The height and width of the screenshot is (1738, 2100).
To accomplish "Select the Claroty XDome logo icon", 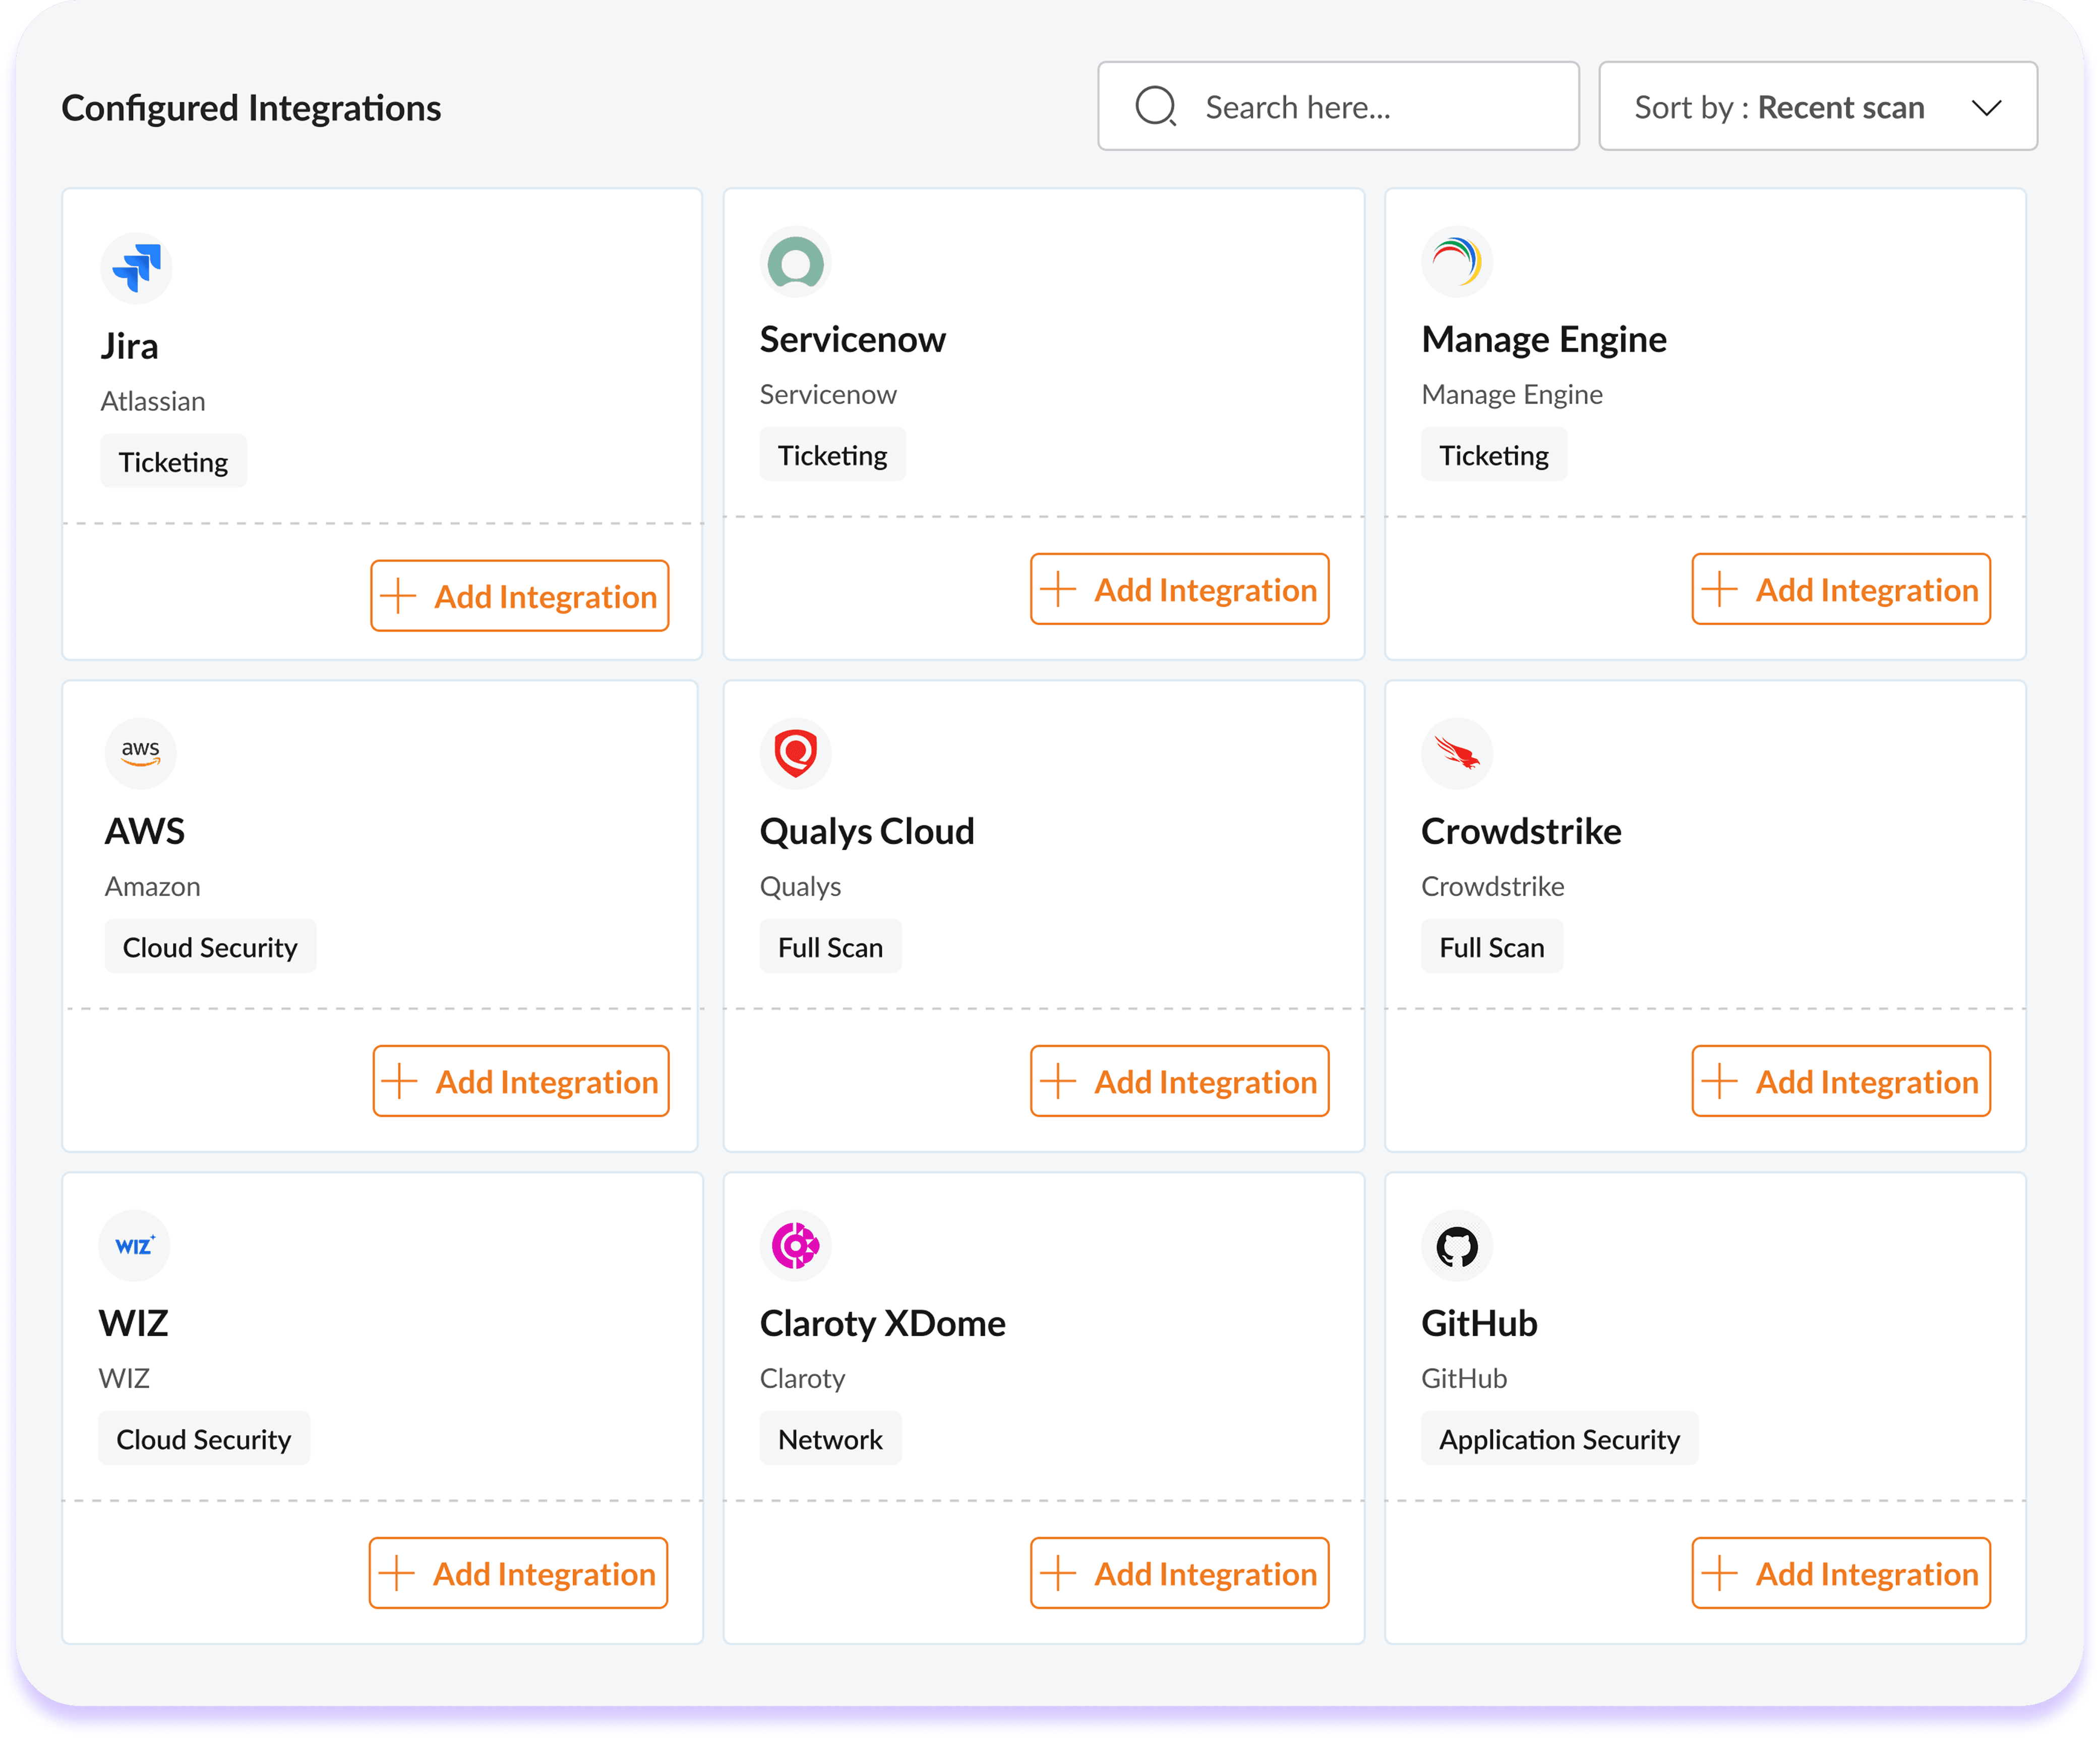I will (795, 1245).
